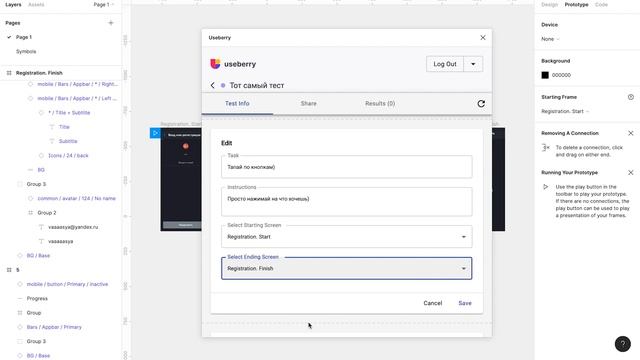Click the play icon in Running Your Prototype
640x360 pixels.
tap(546, 187)
